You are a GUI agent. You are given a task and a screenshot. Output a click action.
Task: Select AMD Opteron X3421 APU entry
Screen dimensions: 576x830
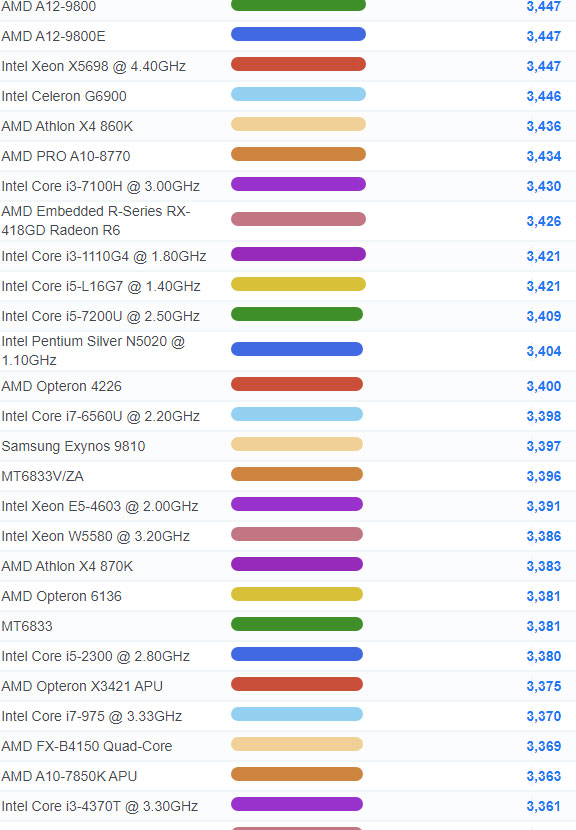82,687
